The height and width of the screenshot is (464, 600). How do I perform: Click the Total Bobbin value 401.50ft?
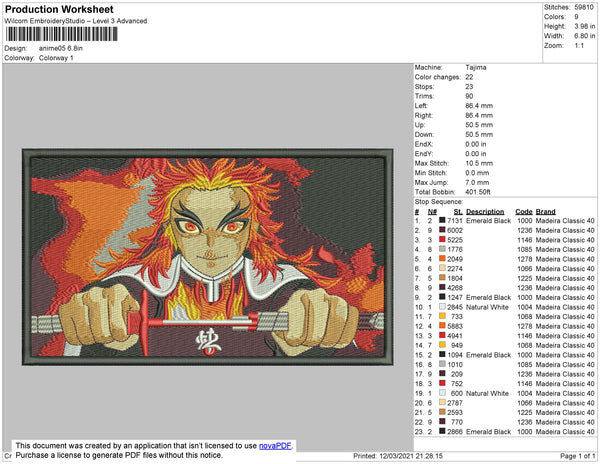tap(478, 192)
